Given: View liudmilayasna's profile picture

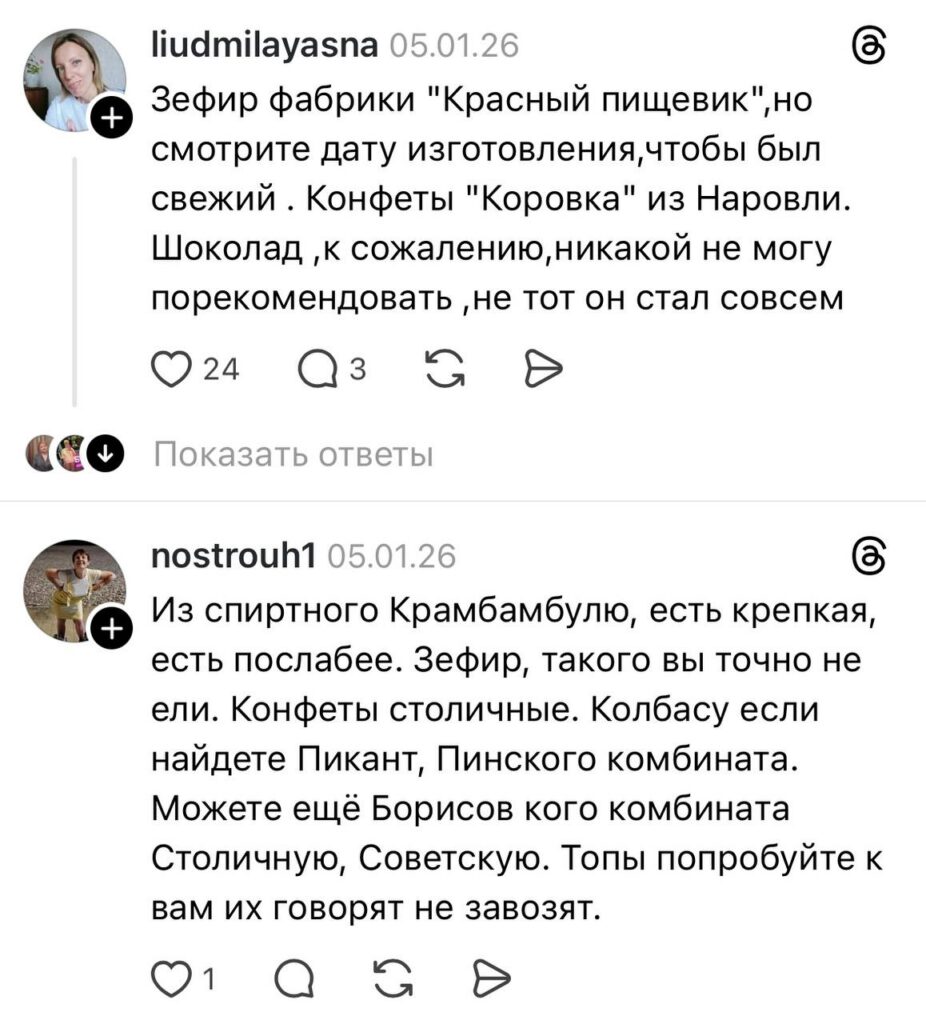Looking at the screenshot, I should (73, 80).
